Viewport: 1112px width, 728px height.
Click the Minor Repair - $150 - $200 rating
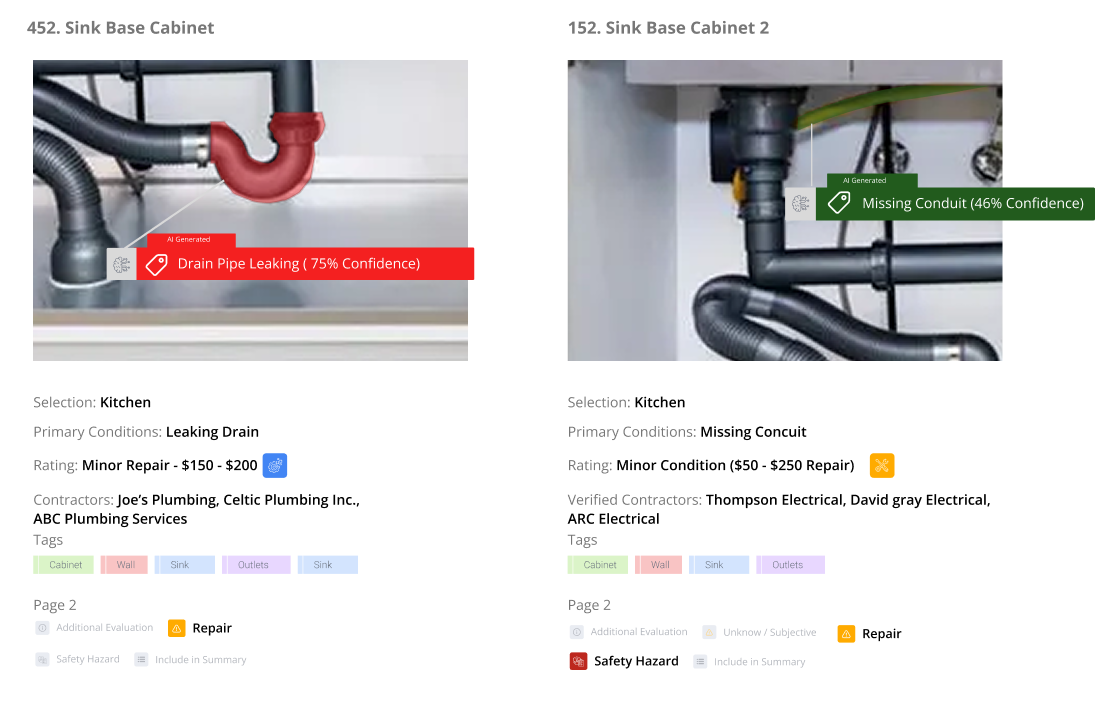pos(169,466)
